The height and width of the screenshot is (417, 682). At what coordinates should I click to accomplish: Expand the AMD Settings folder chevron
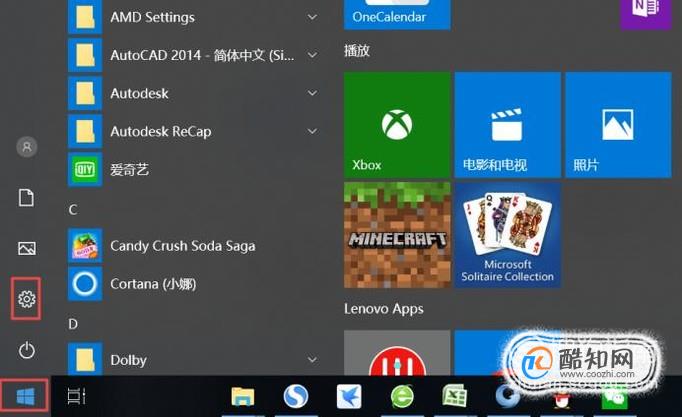[312, 17]
